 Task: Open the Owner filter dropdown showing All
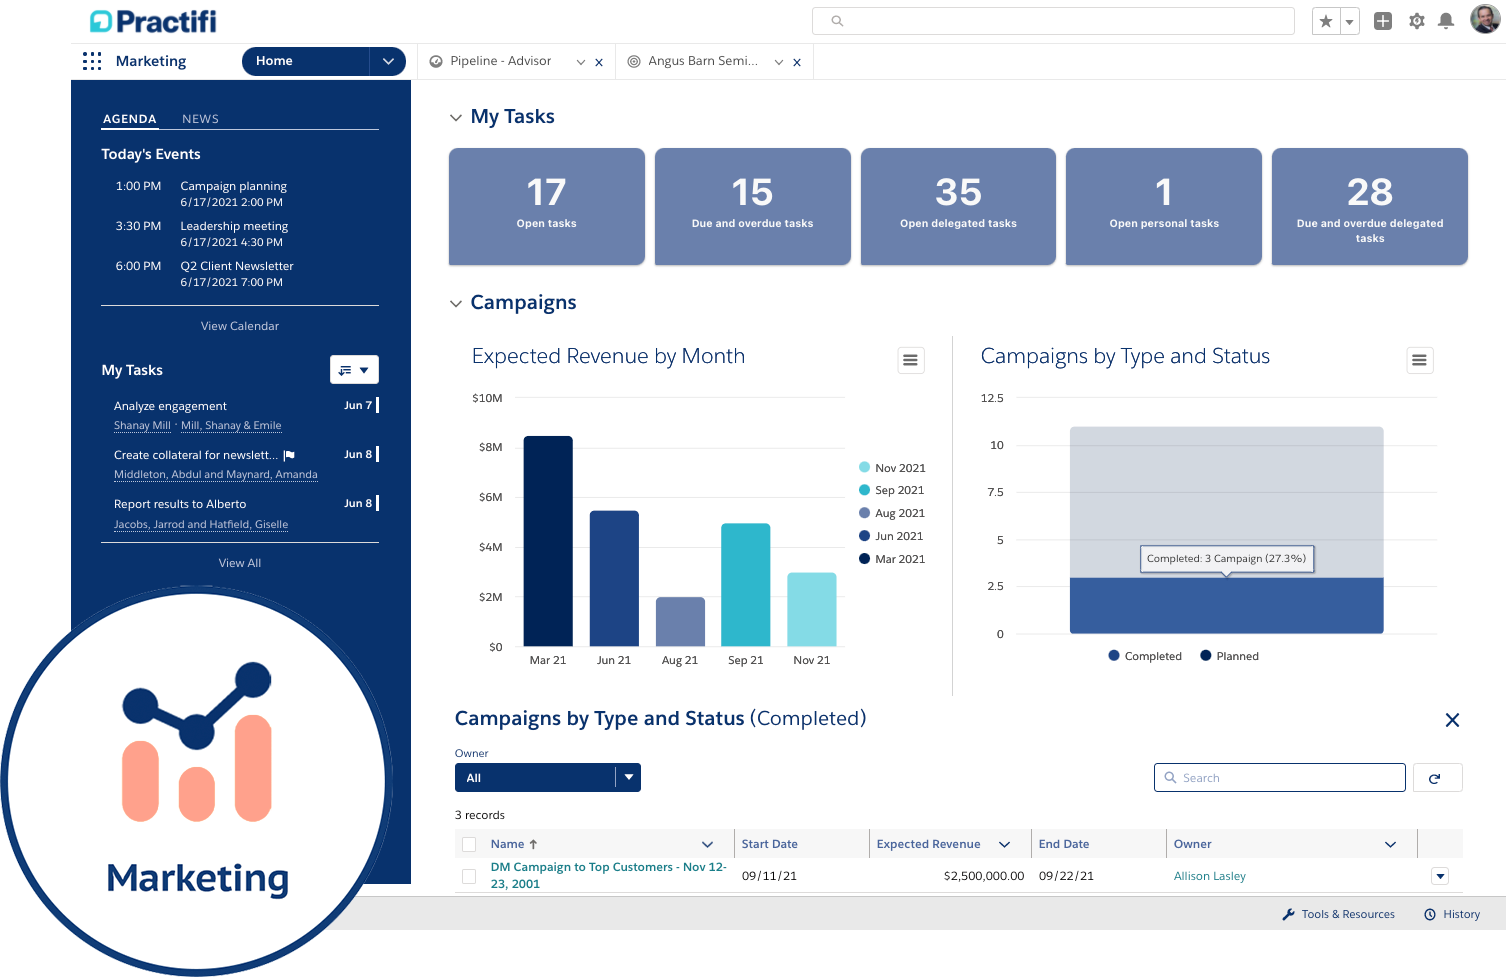(547, 777)
